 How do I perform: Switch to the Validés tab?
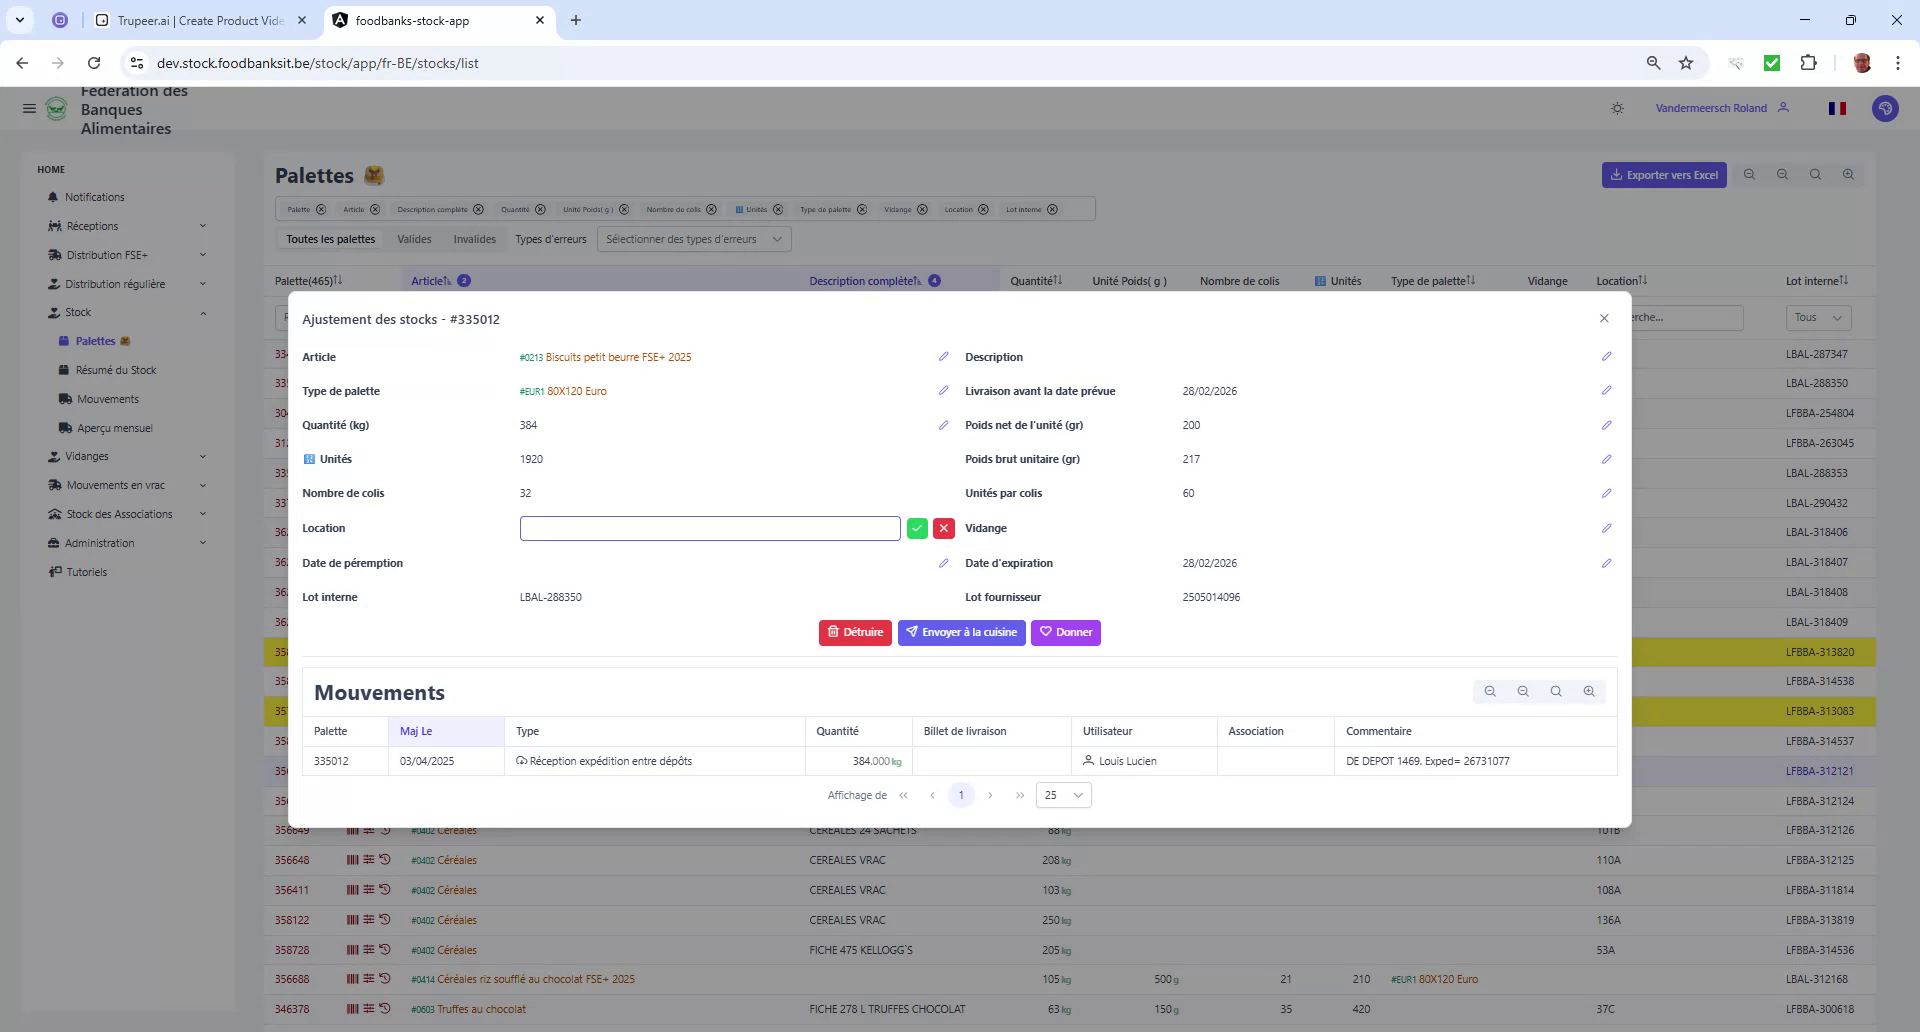(x=414, y=239)
